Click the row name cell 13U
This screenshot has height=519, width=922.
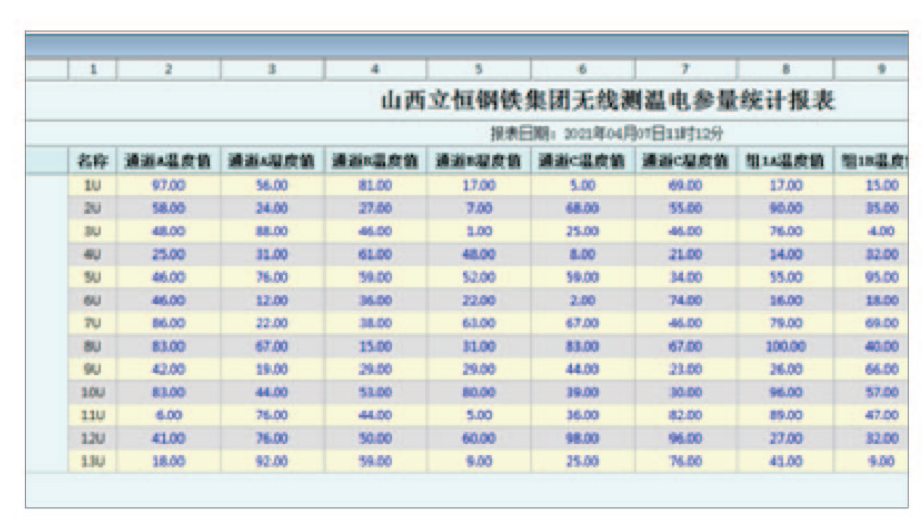pyautogui.click(x=93, y=461)
